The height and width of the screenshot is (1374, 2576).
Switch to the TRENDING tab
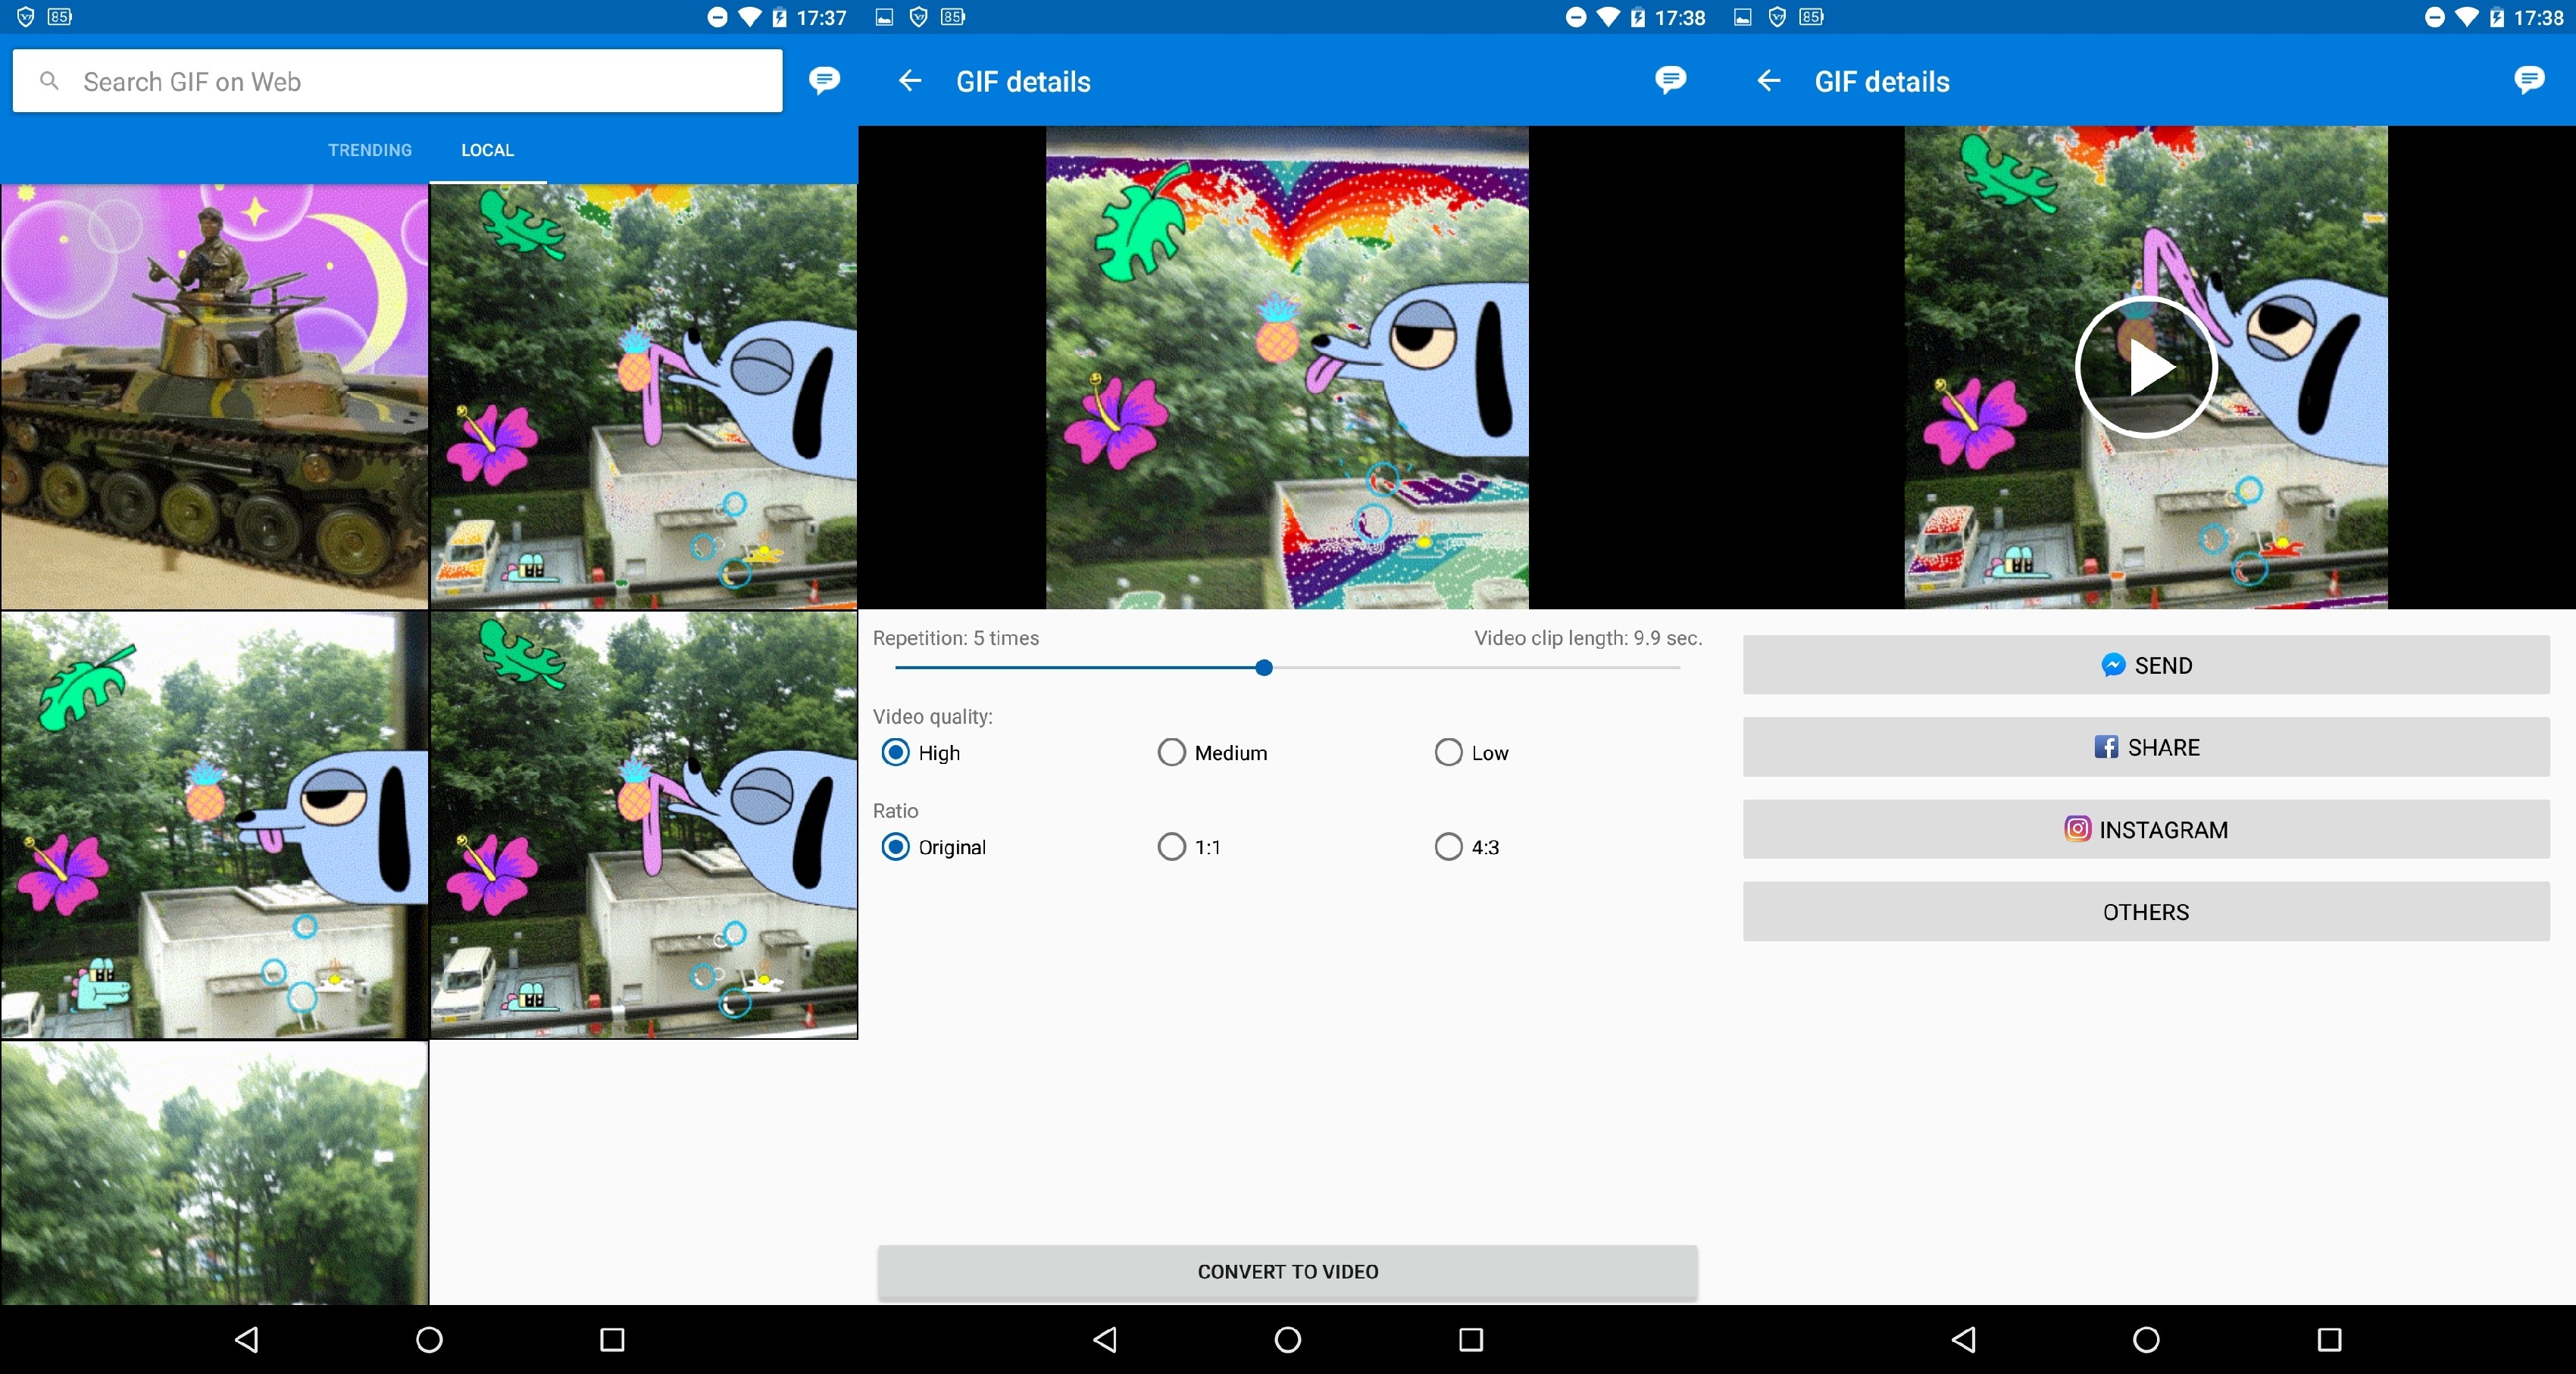(370, 150)
